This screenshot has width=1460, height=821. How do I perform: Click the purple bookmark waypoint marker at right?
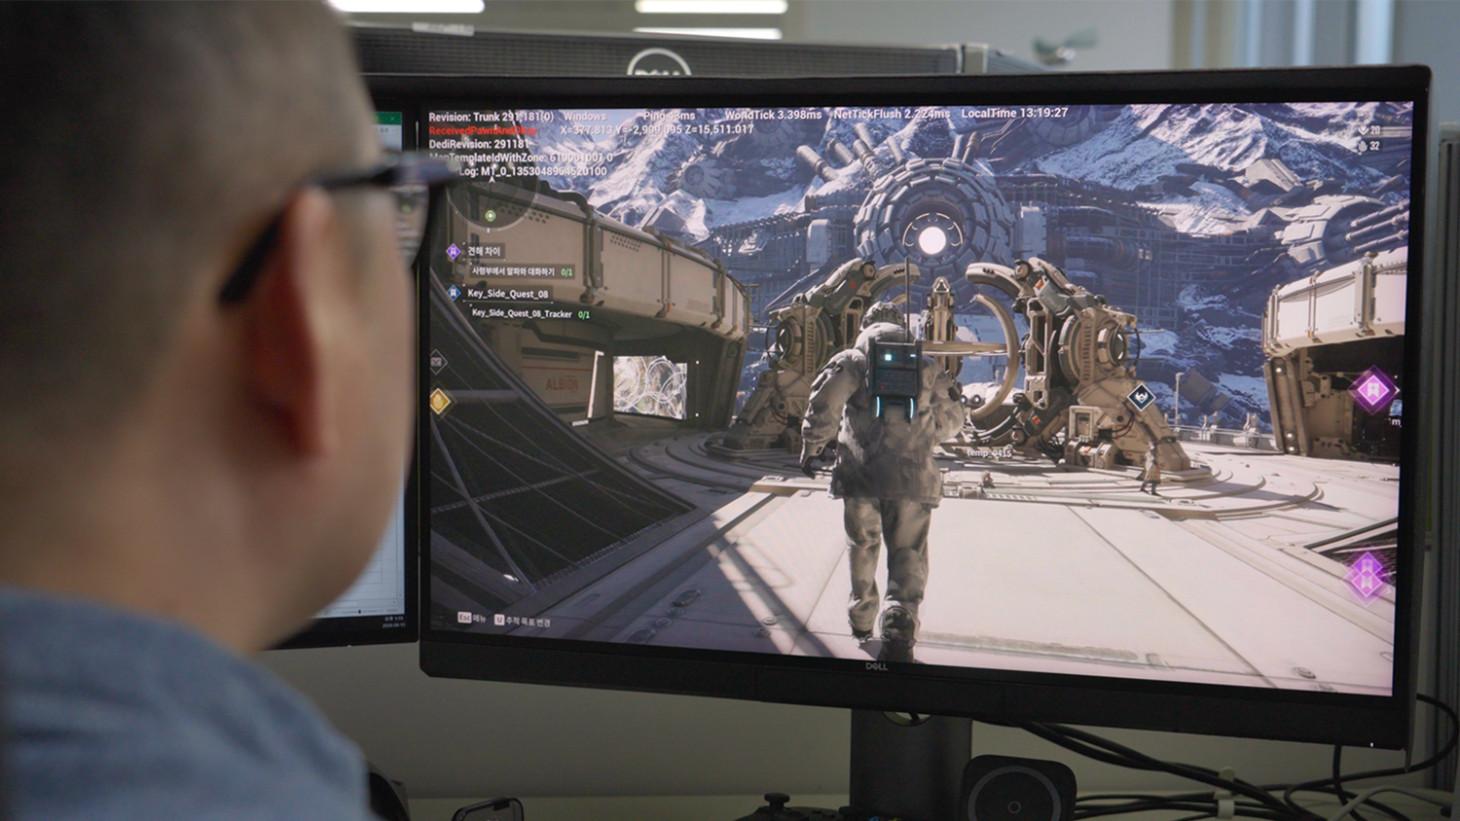(1374, 387)
